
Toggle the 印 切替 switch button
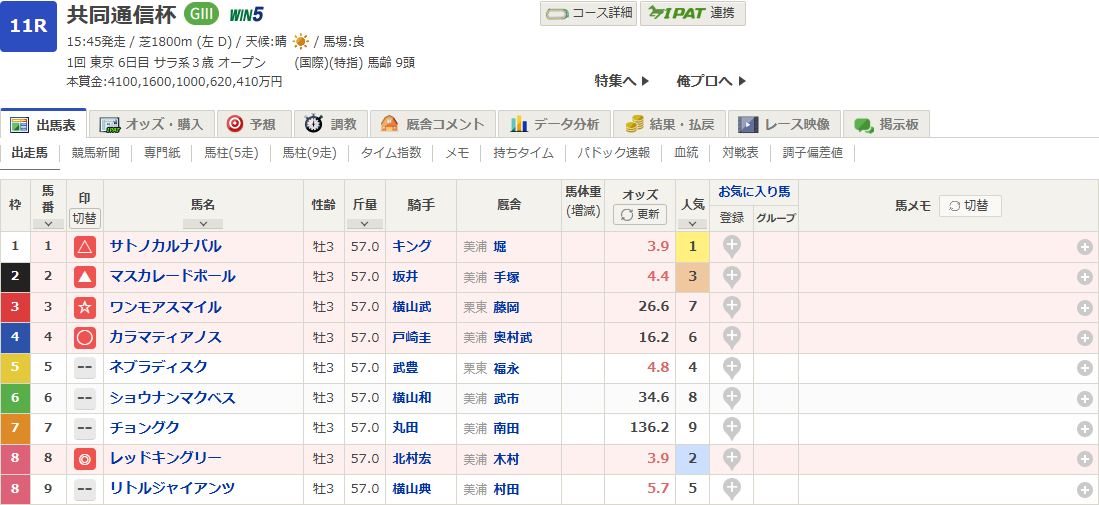pyautogui.click(x=85, y=217)
